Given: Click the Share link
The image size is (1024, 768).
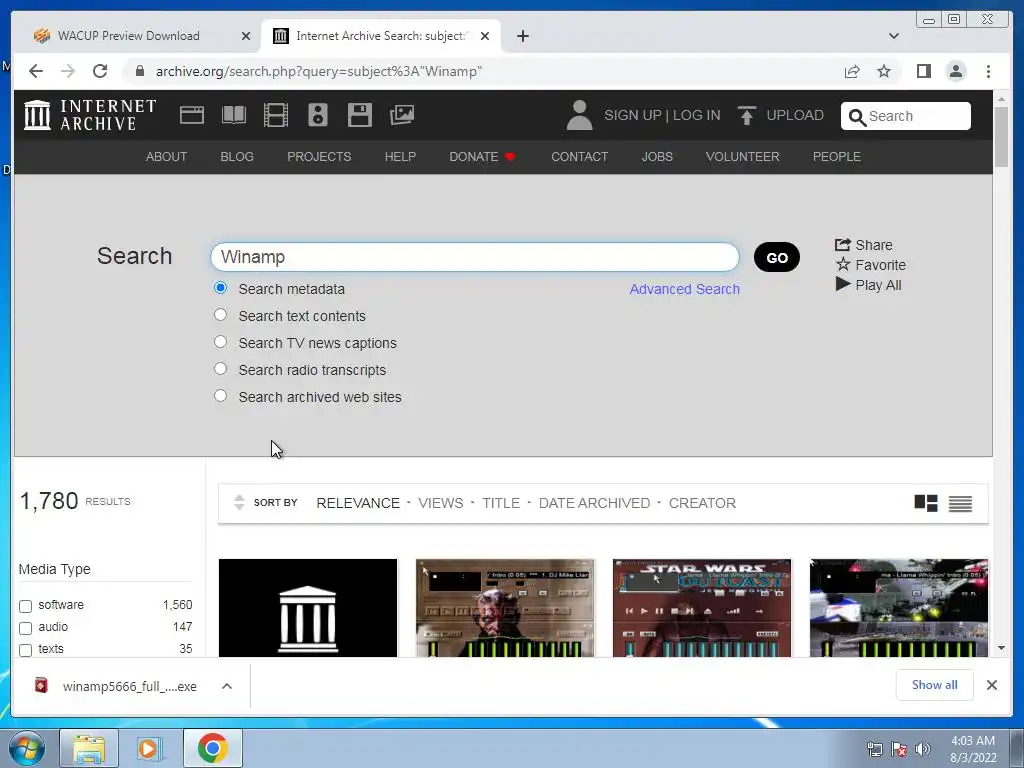Looking at the screenshot, I should tap(863, 245).
